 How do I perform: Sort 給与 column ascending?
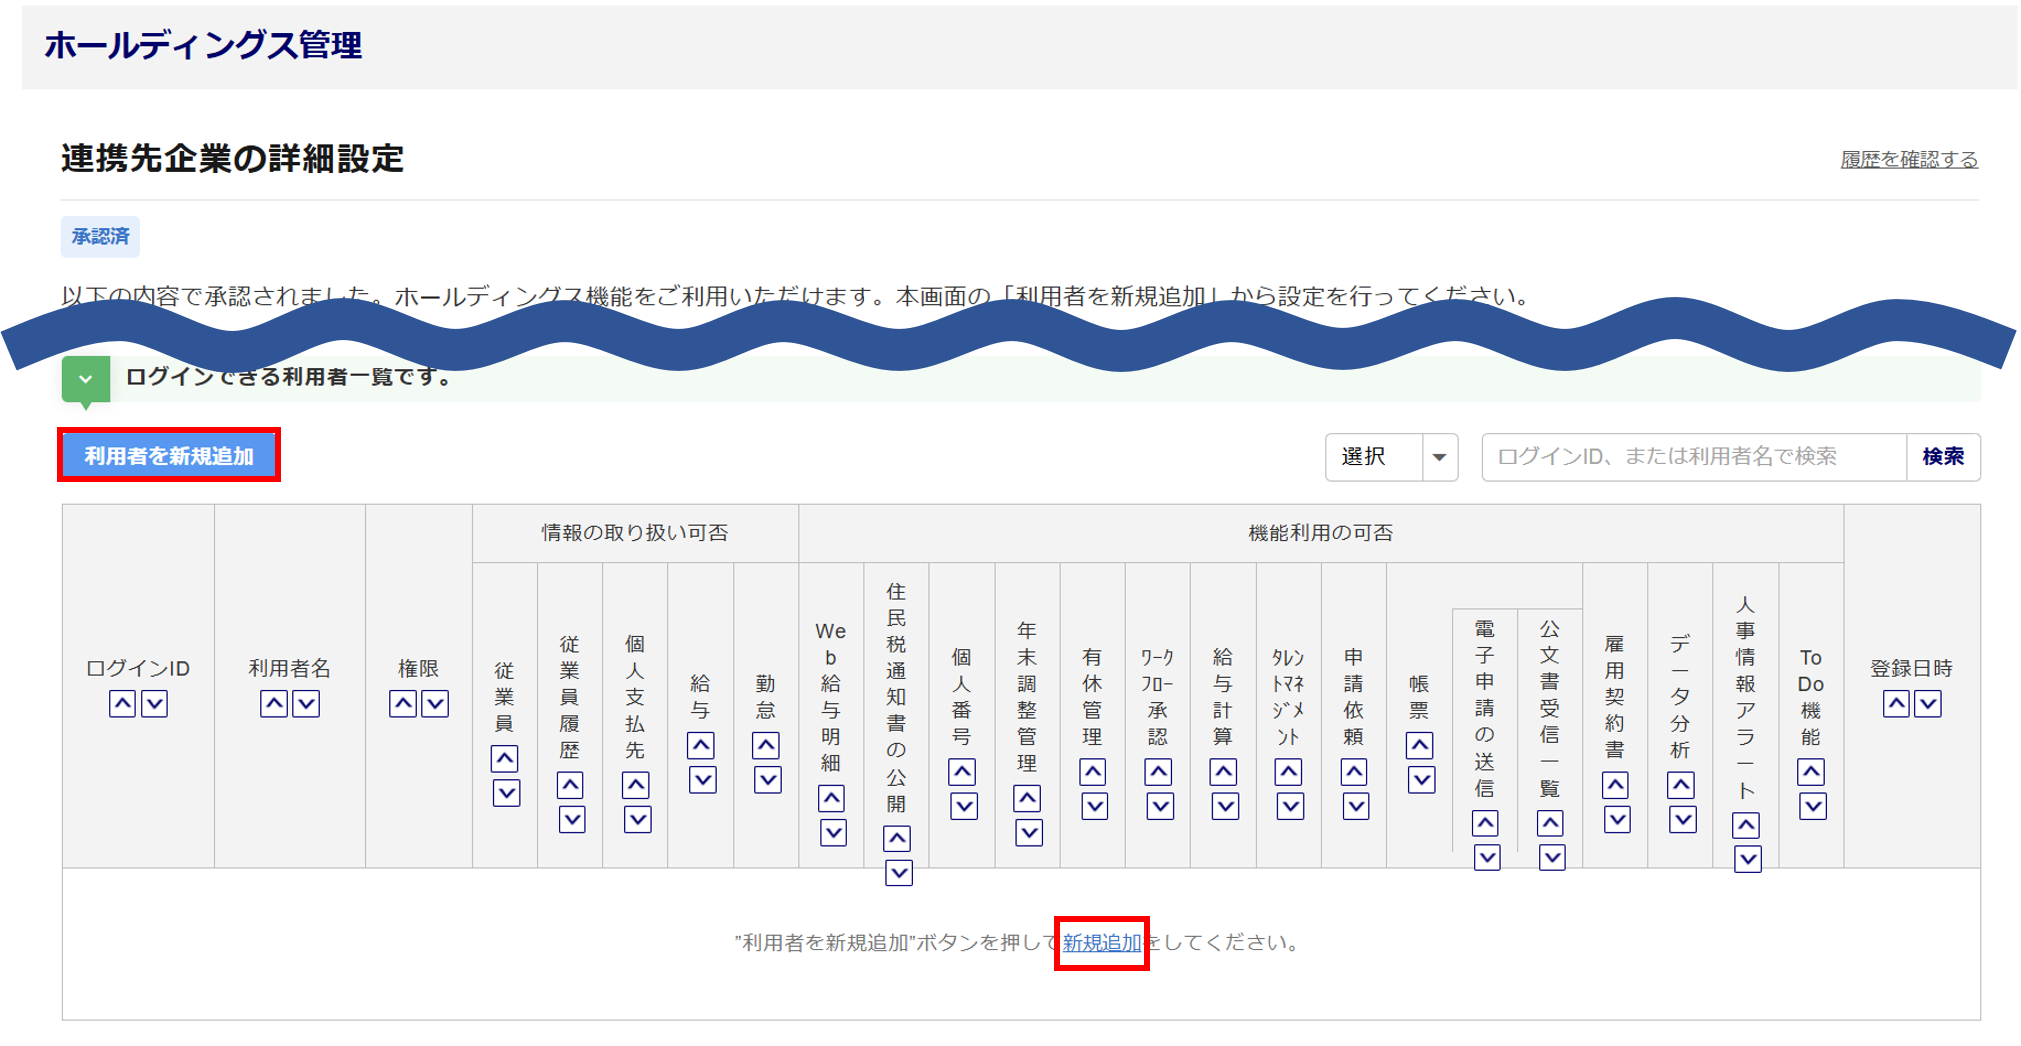[701, 746]
